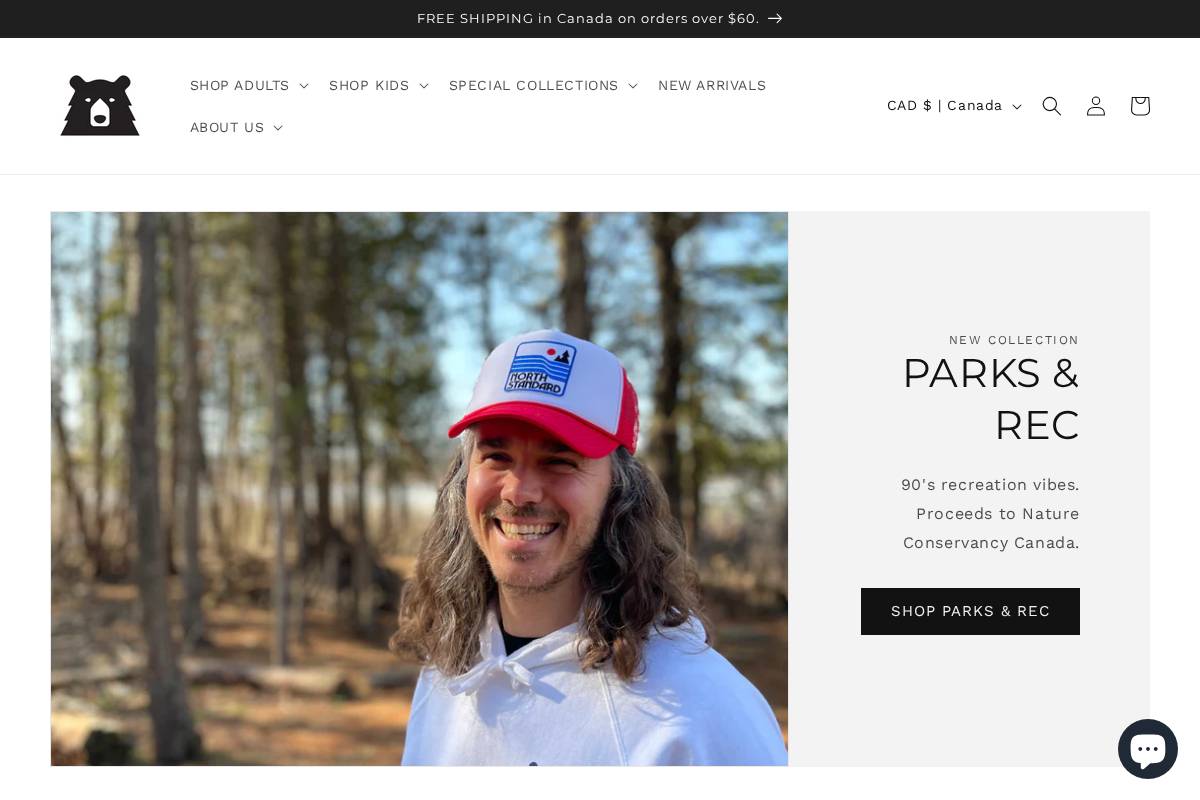Screen dimensions: 1200x800
Task: Click the chevron beside Shop Kids
Action: coord(424,86)
